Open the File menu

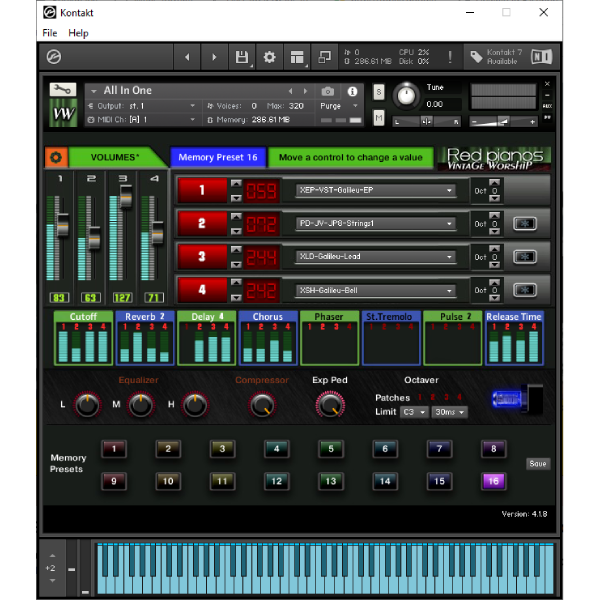pyautogui.click(x=50, y=33)
